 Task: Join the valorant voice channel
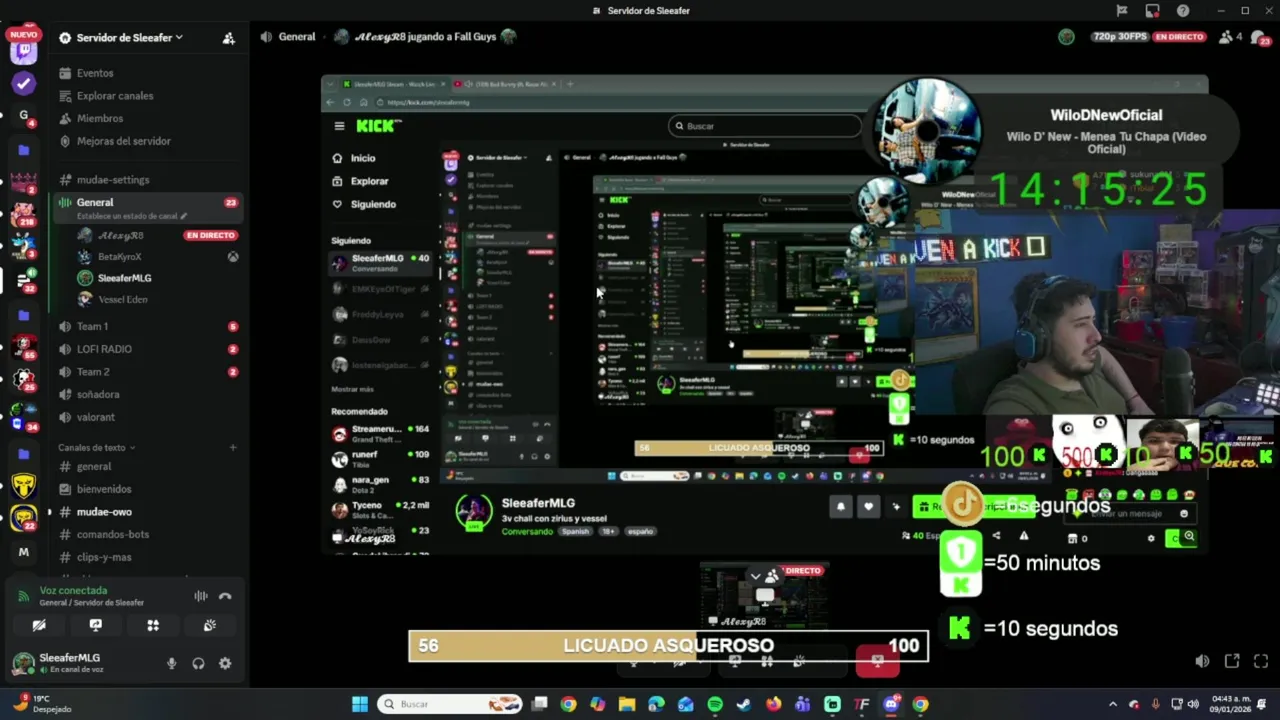96,417
